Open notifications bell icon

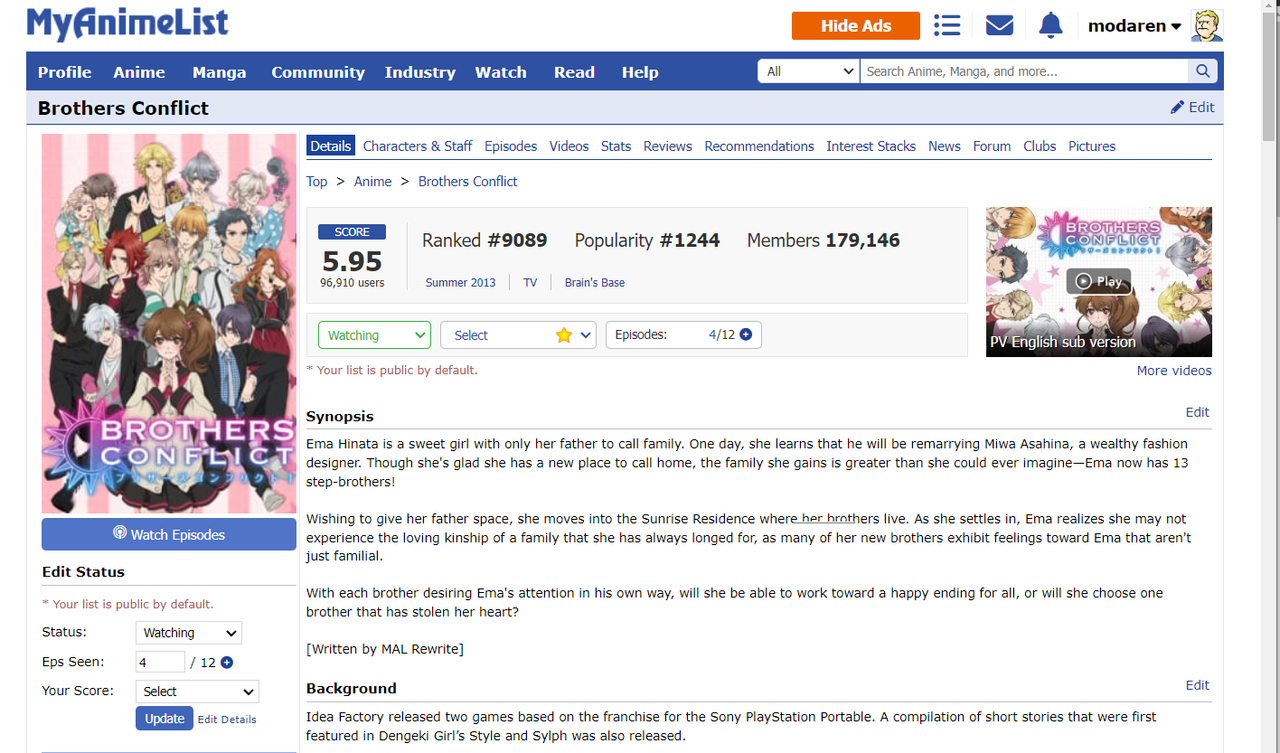[x=1050, y=25]
